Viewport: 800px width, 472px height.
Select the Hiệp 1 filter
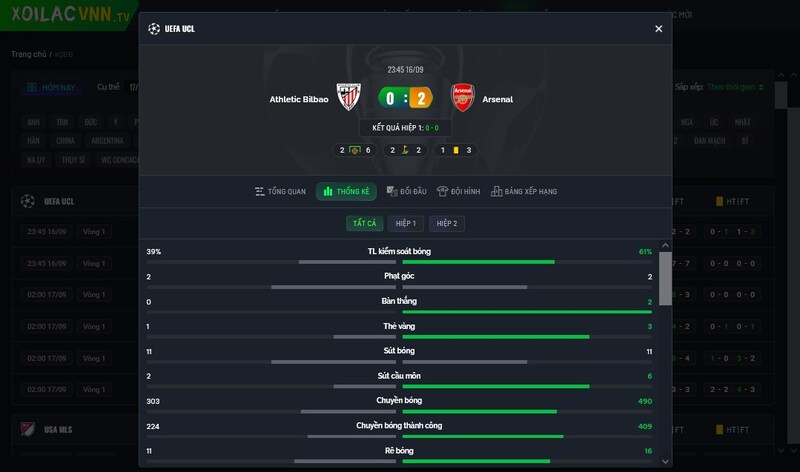click(x=406, y=223)
